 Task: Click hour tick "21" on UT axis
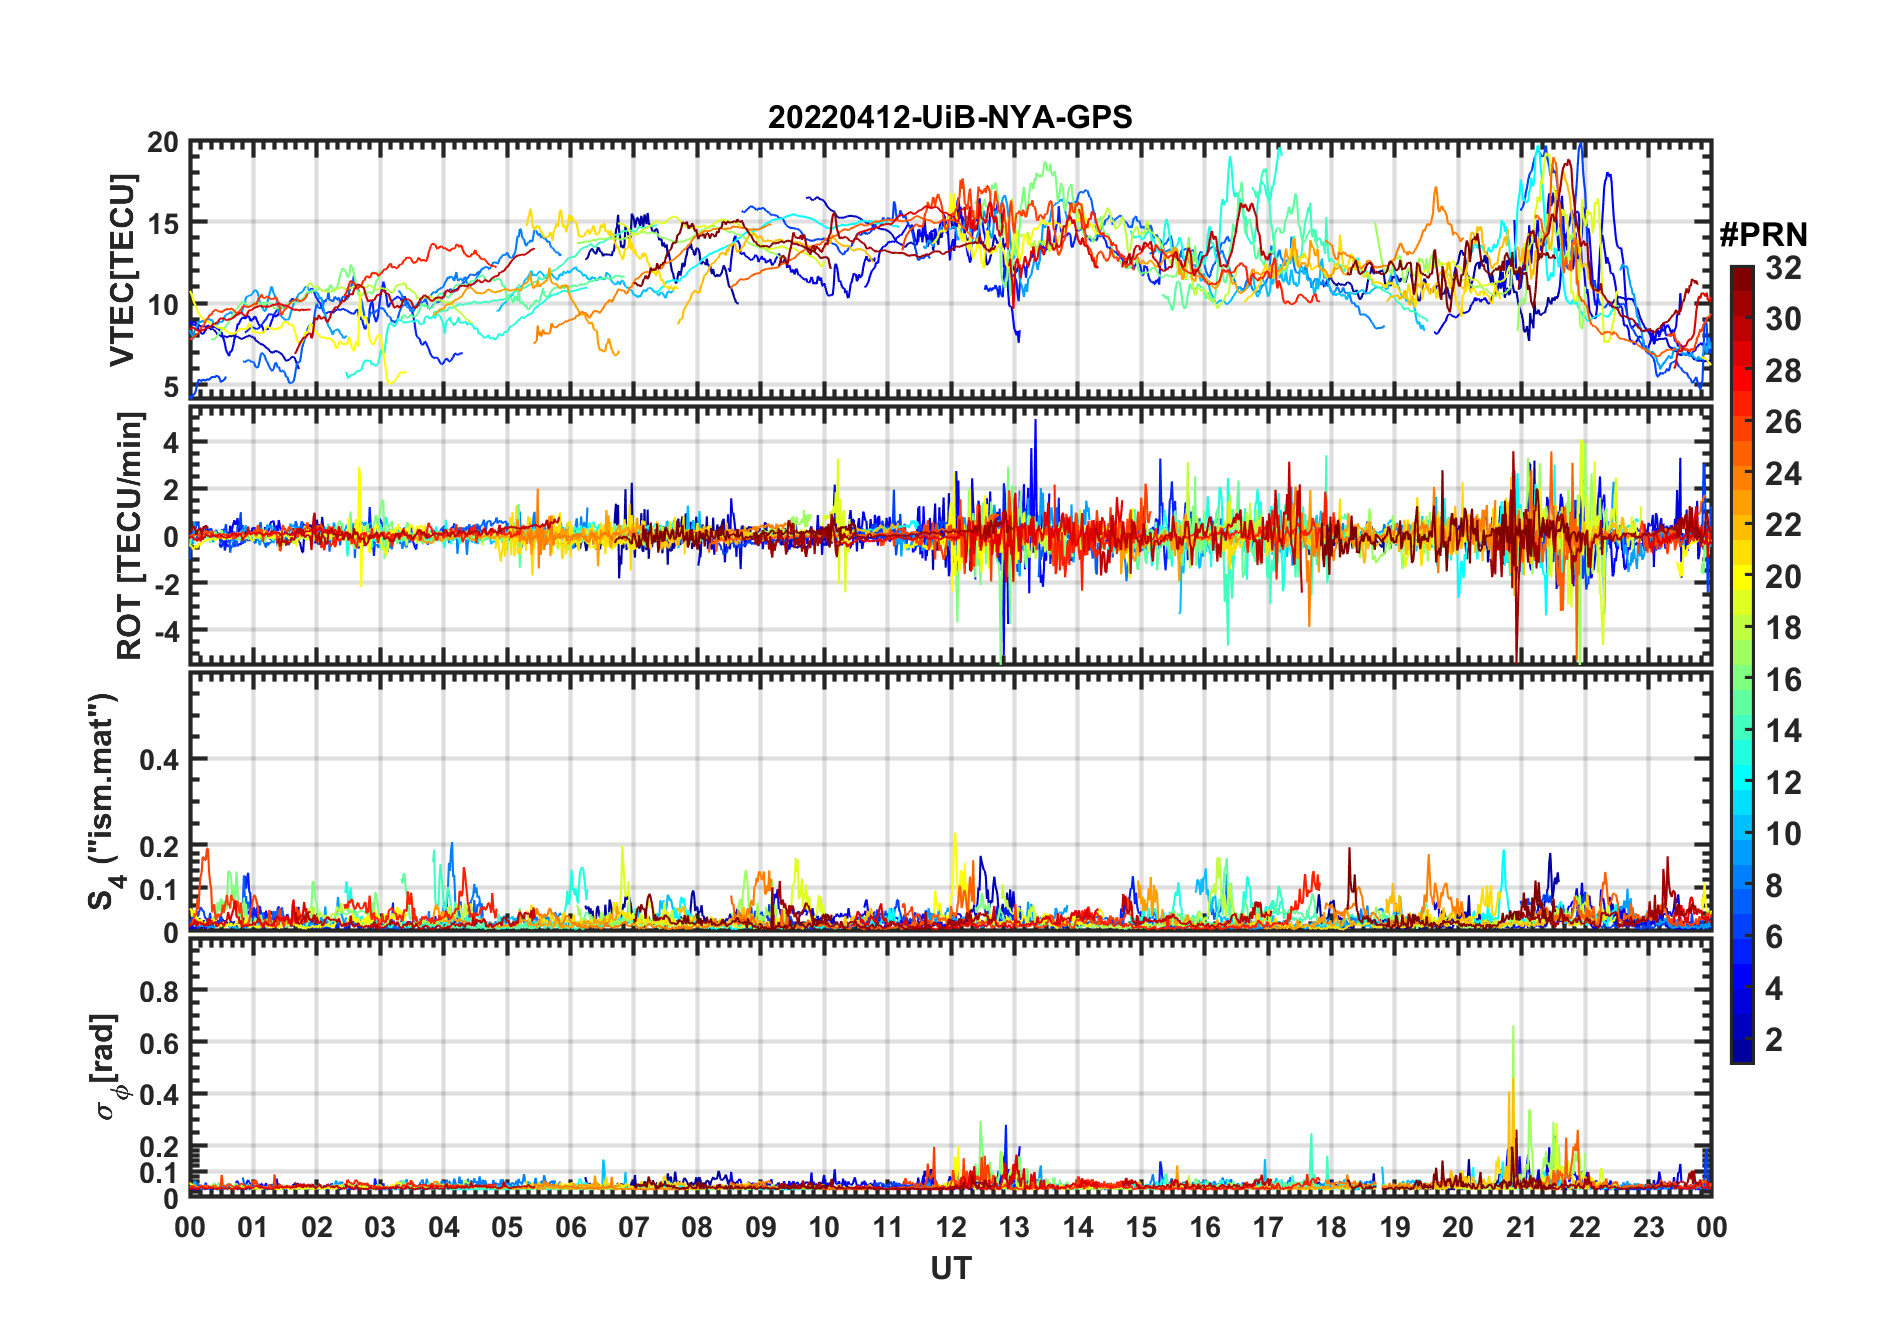pyautogui.click(x=1521, y=1227)
